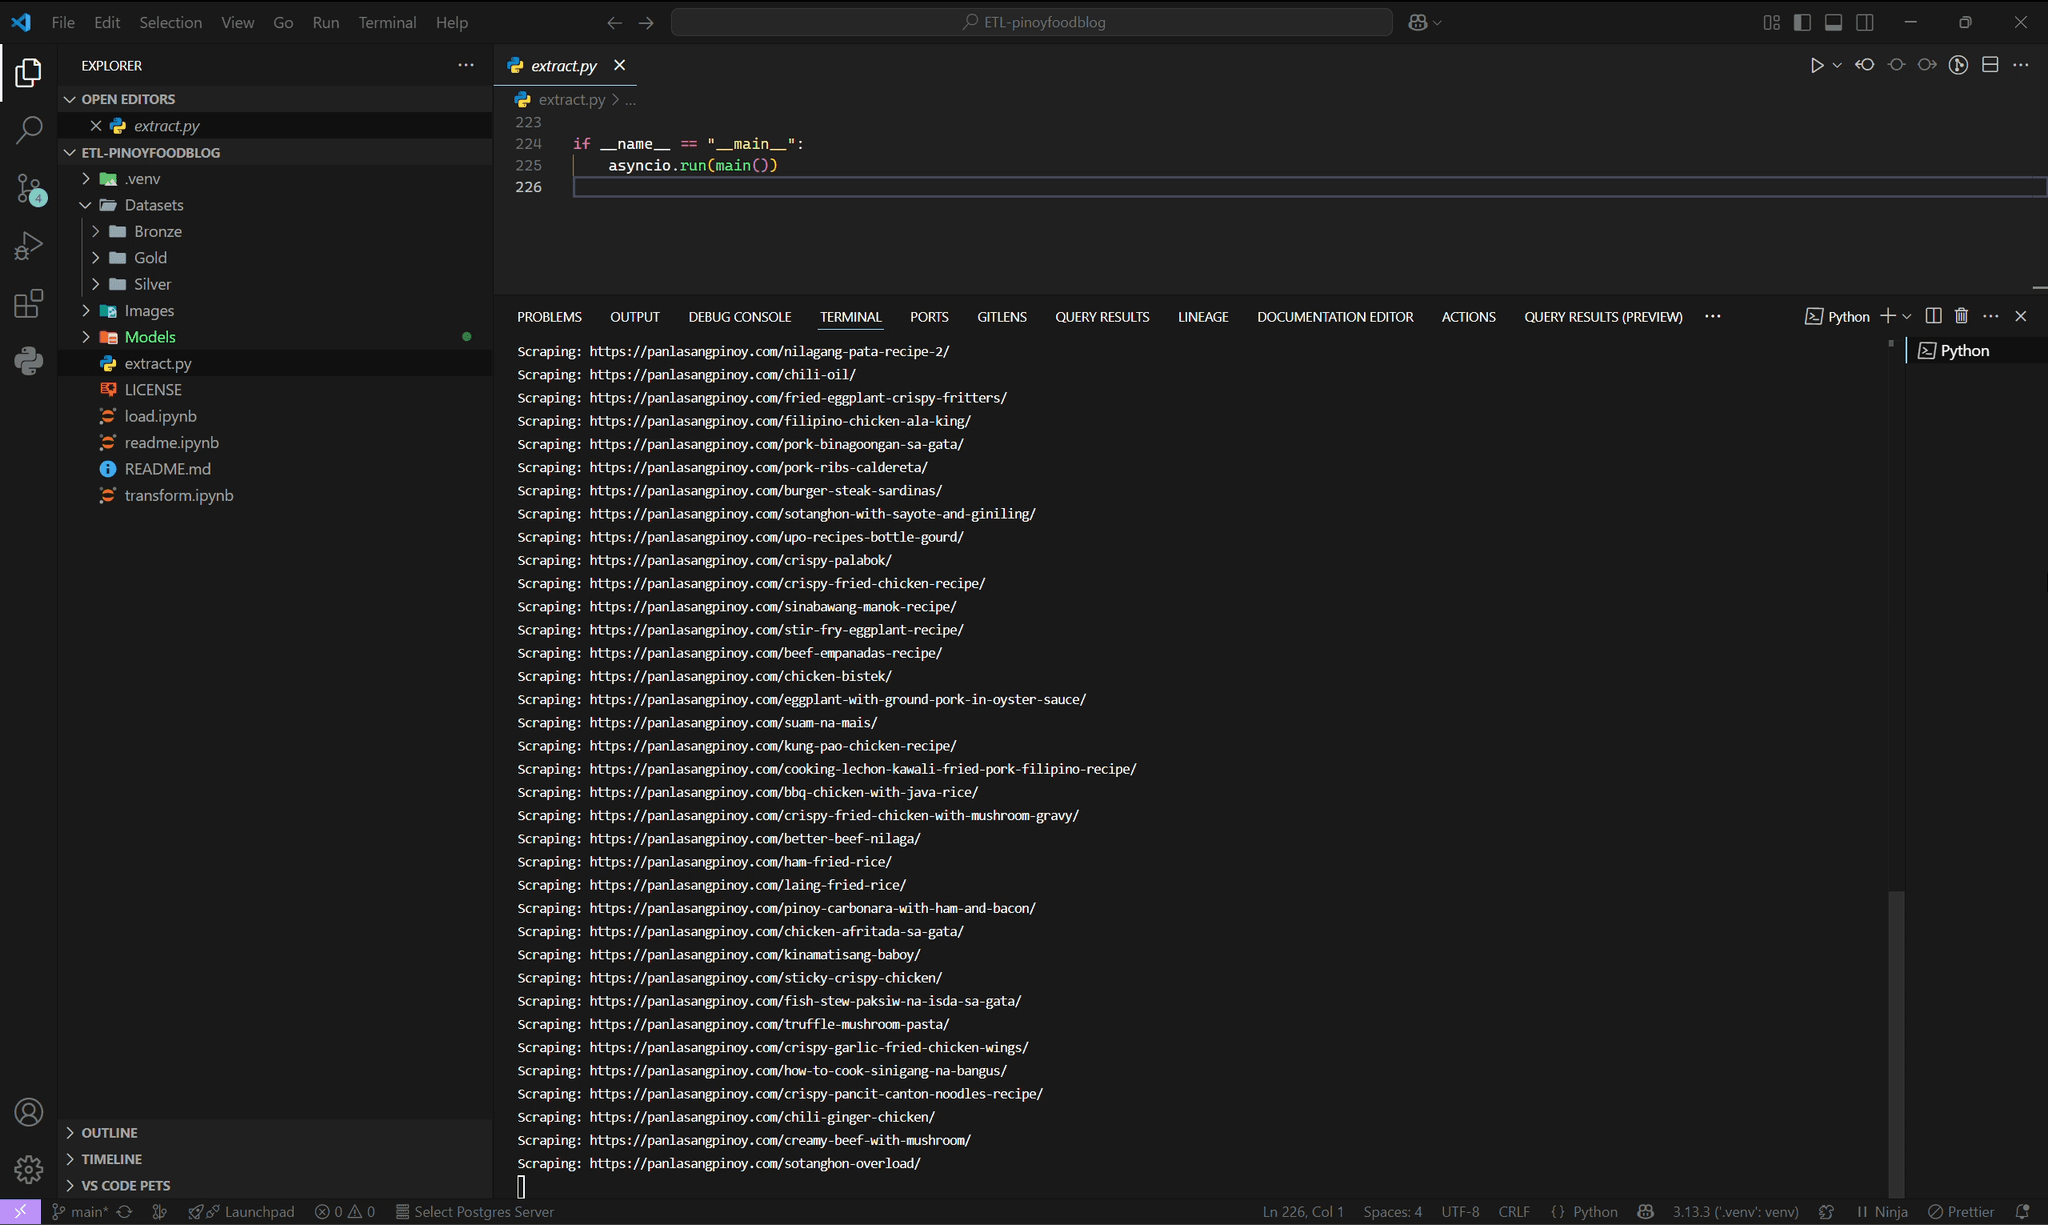This screenshot has width=2048, height=1225.
Task: Toggle the Primary Side Bar visibility icon
Action: (1803, 22)
